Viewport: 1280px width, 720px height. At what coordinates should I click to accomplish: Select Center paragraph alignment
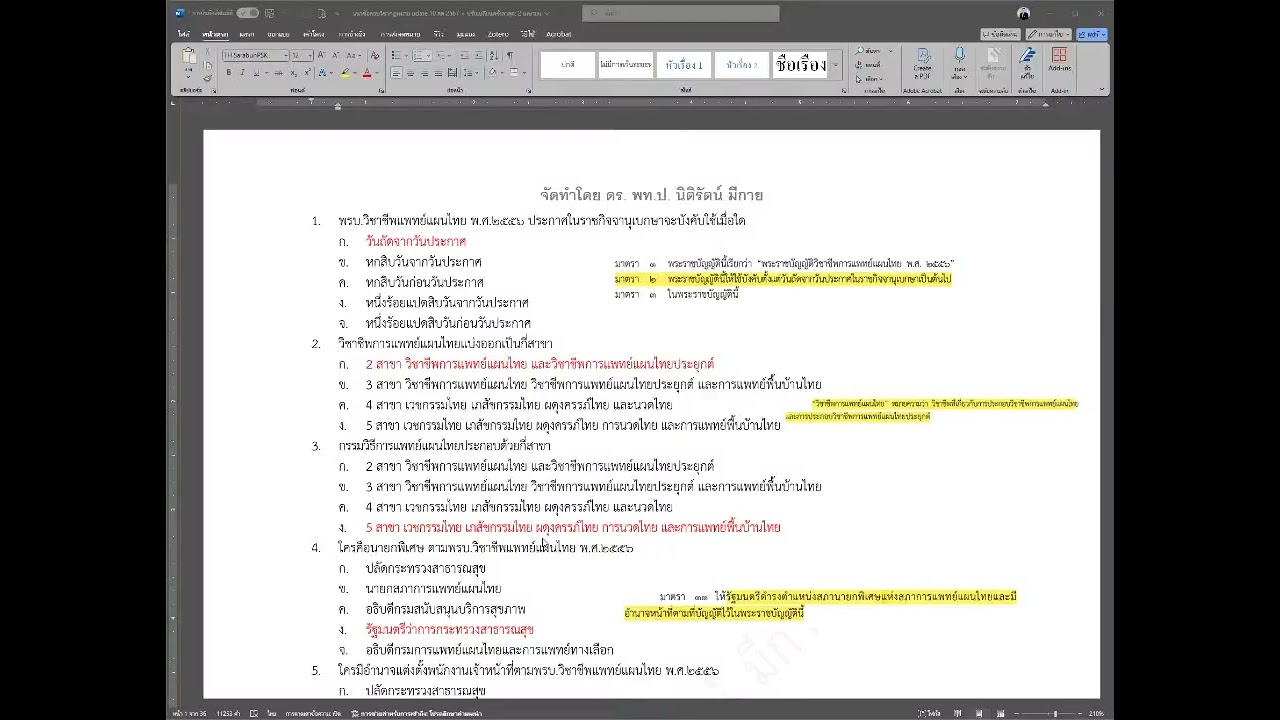tap(410, 73)
